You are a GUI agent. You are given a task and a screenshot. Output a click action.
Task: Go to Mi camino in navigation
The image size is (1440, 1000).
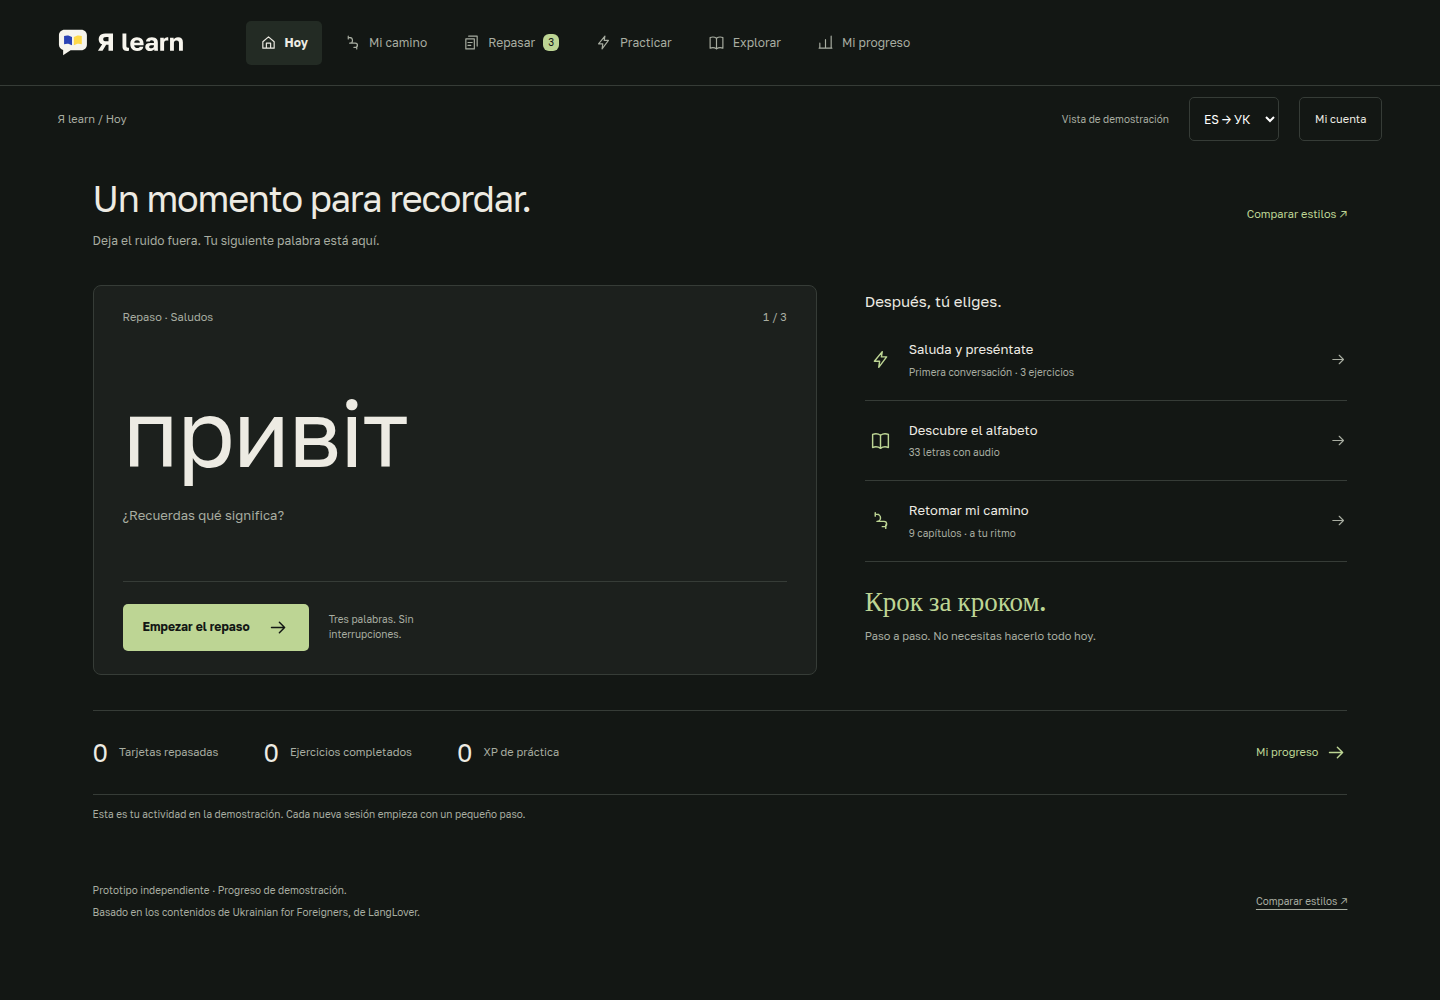tap(387, 43)
